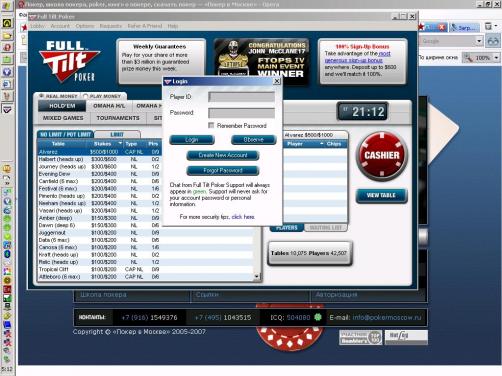Select the LIMIT tab
This screenshot has height=376, width=502.
117,134
